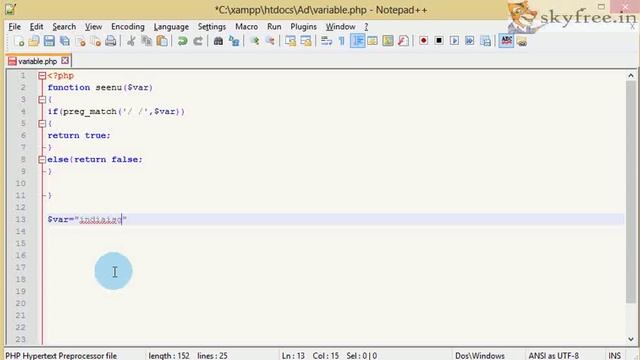
Task: Close the variable.php tab
Action: tap(65, 61)
